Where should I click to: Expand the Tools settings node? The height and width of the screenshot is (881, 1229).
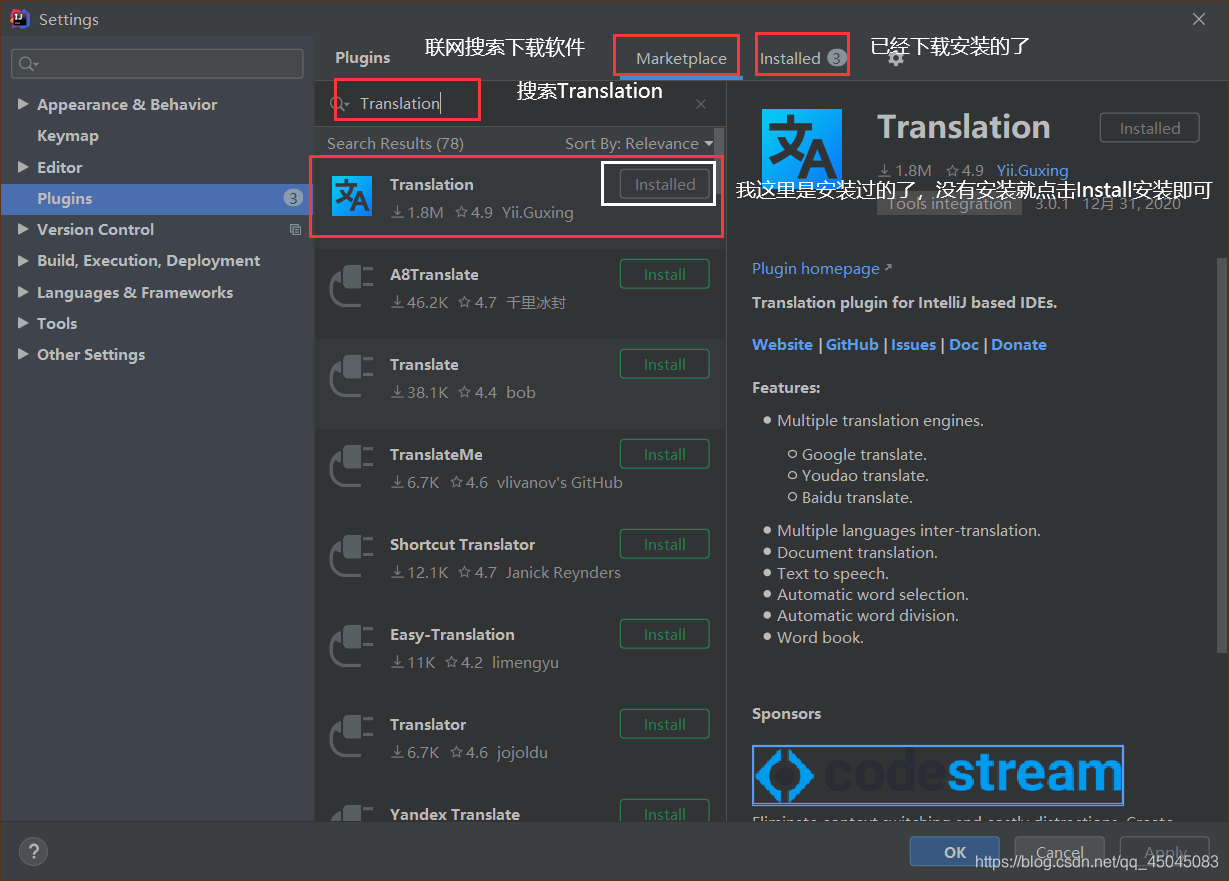(23, 324)
